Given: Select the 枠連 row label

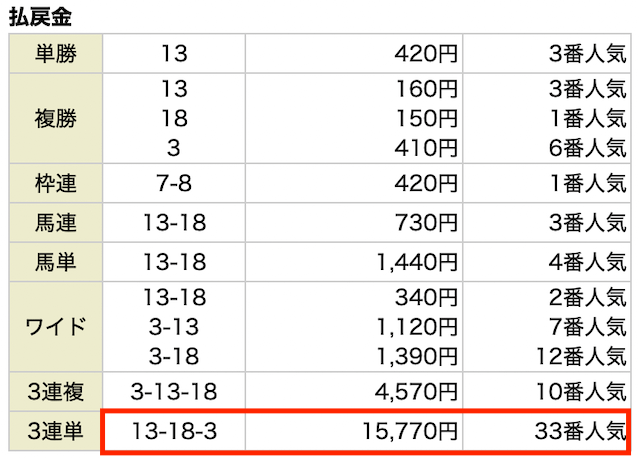Looking at the screenshot, I should (x=56, y=183).
